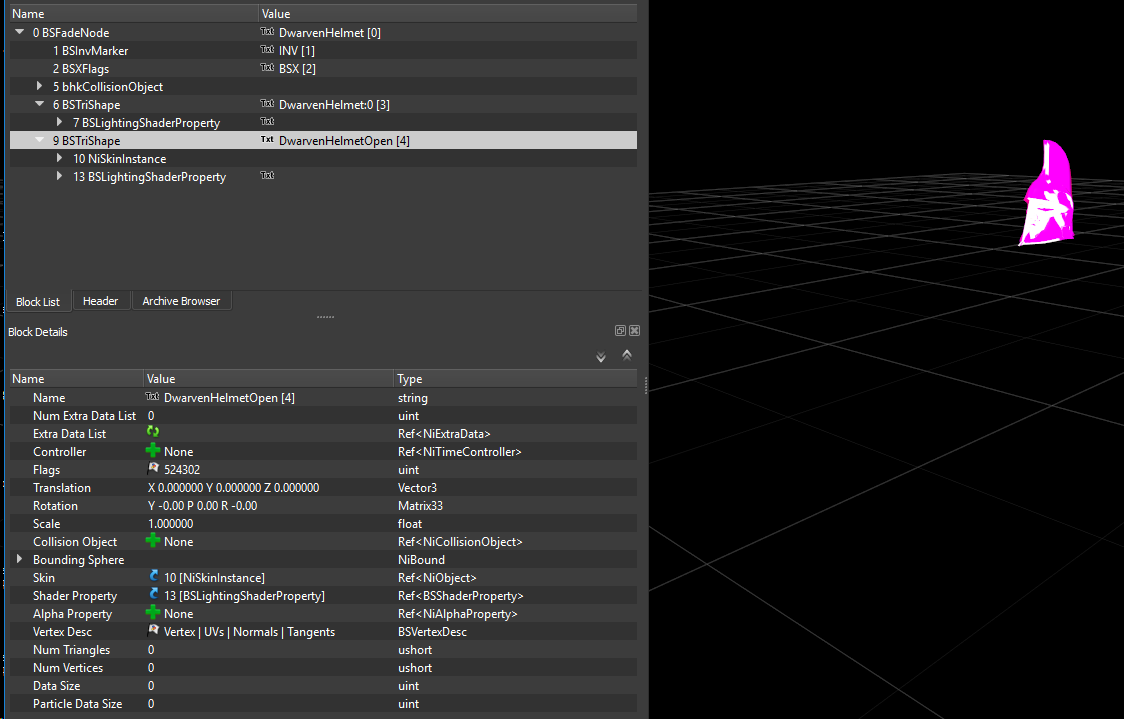
Task: Select the Rotation value Y -0.00 P 0.00
Action: pyautogui.click(x=202, y=505)
